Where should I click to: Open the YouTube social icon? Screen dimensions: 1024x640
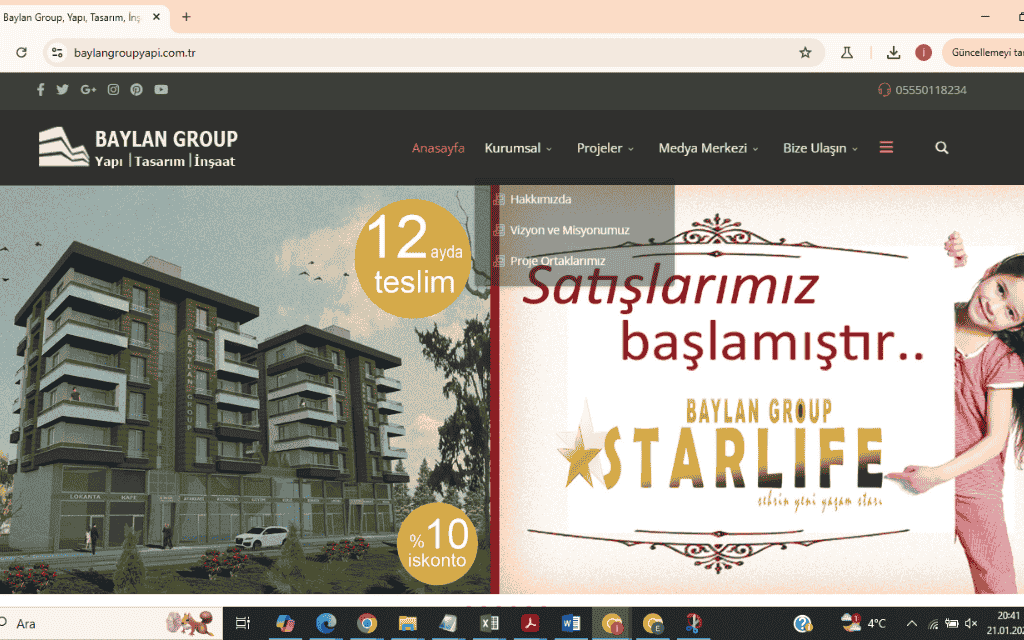(x=161, y=90)
